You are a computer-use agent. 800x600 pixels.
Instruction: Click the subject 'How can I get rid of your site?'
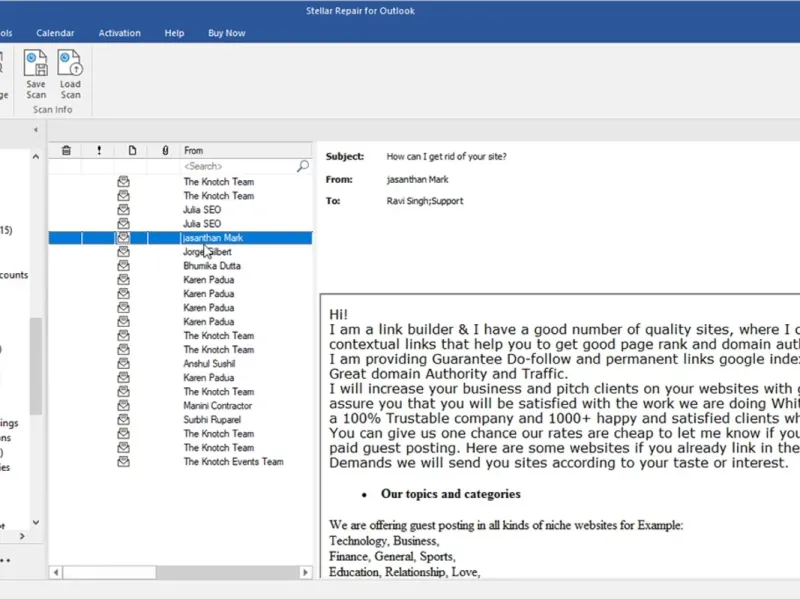click(x=446, y=157)
